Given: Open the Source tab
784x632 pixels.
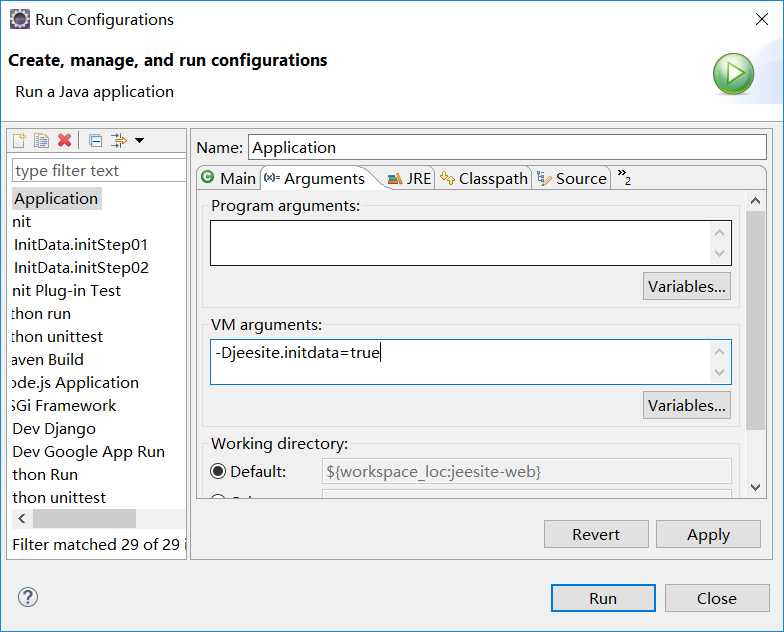Looking at the screenshot, I should pyautogui.click(x=572, y=178).
